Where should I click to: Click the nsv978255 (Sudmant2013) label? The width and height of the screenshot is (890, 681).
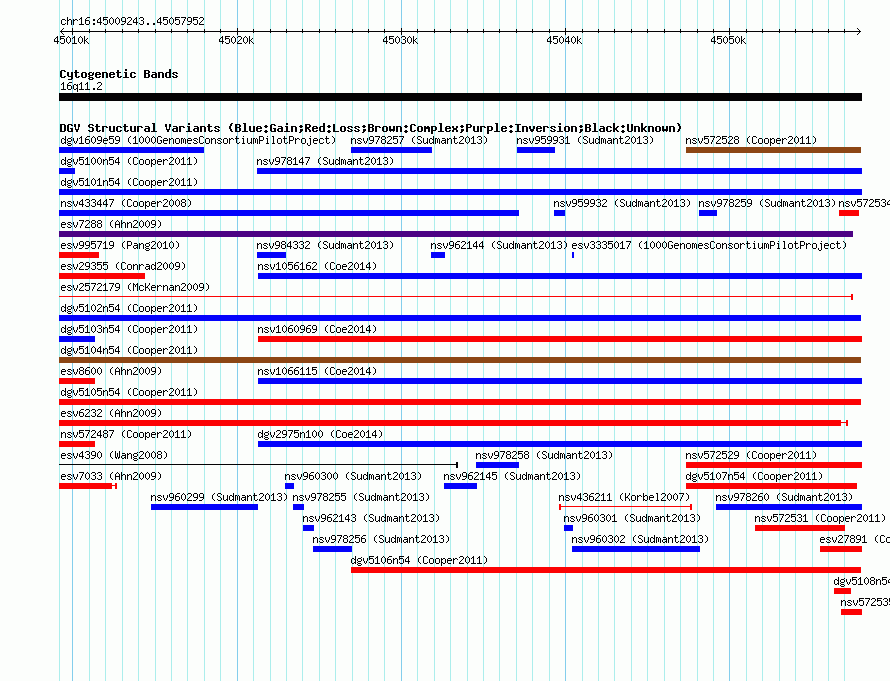pyautogui.click(x=361, y=497)
